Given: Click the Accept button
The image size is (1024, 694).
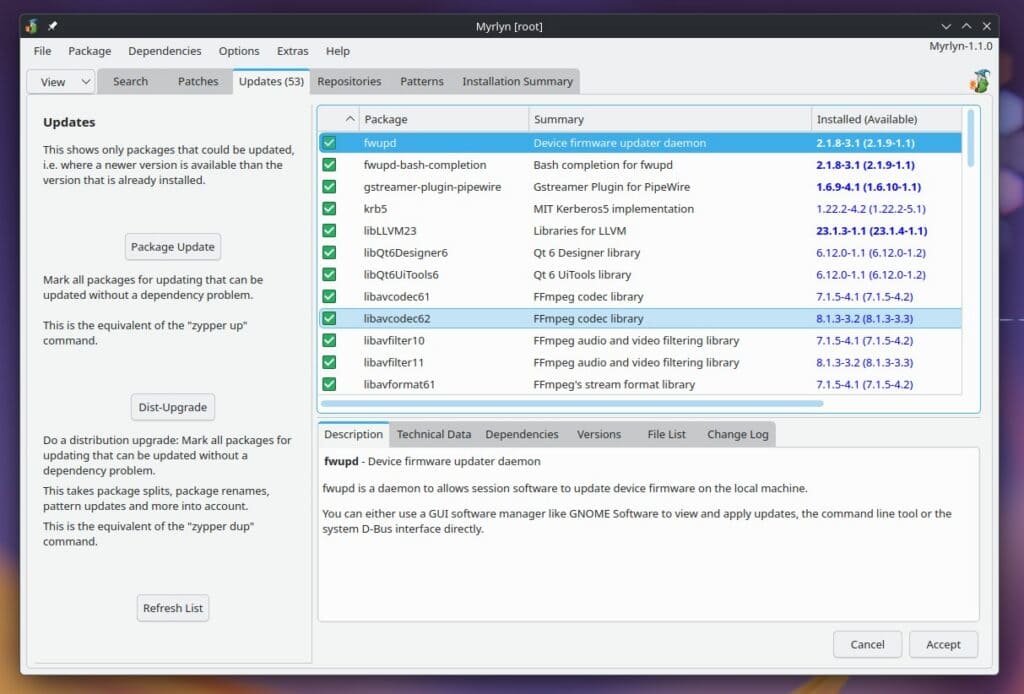Looking at the screenshot, I should [943, 645].
